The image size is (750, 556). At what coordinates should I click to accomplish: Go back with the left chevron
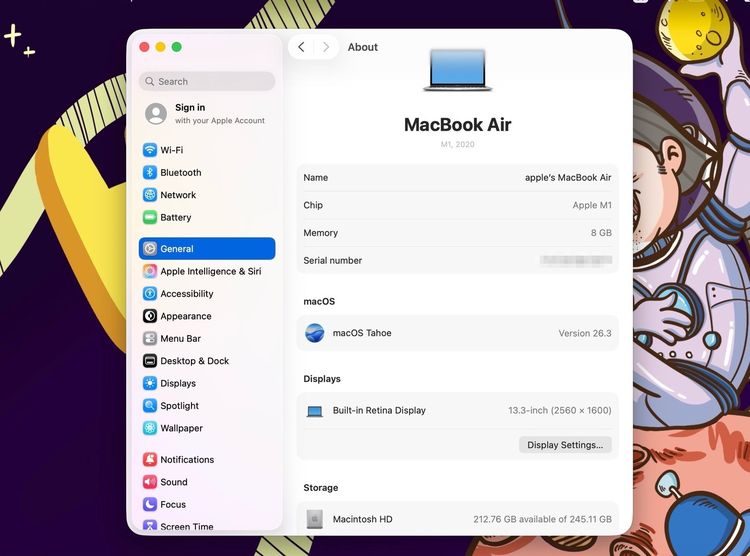pyautogui.click(x=301, y=47)
